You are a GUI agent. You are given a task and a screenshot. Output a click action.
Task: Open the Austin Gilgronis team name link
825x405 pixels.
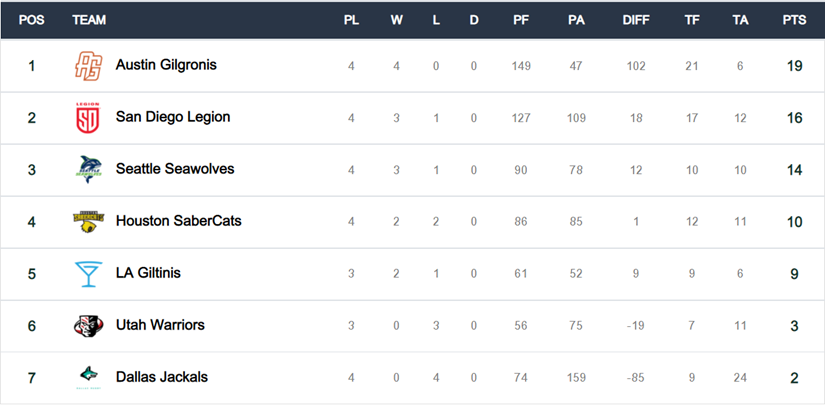click(166, 65)
